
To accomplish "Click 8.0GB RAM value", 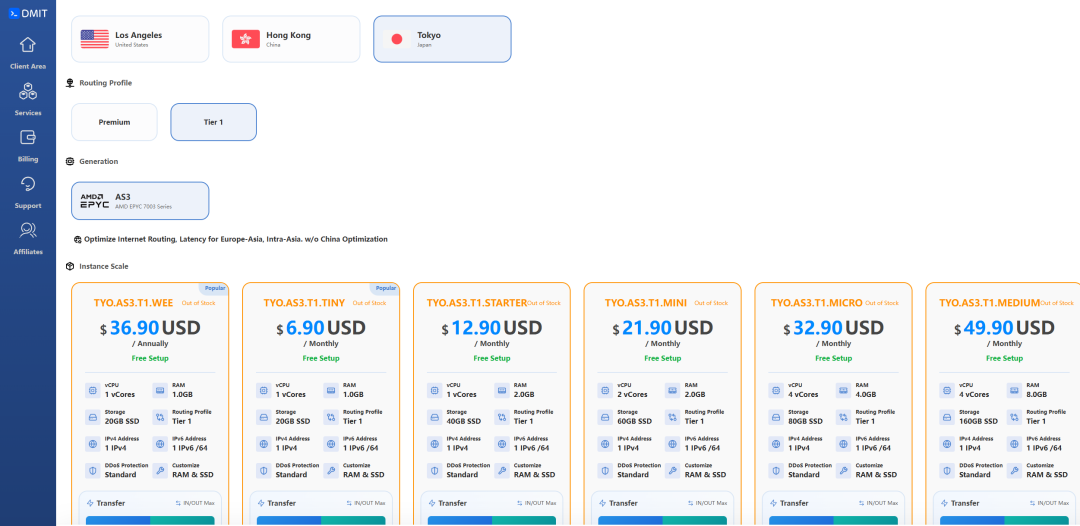I will point(1037,394).
